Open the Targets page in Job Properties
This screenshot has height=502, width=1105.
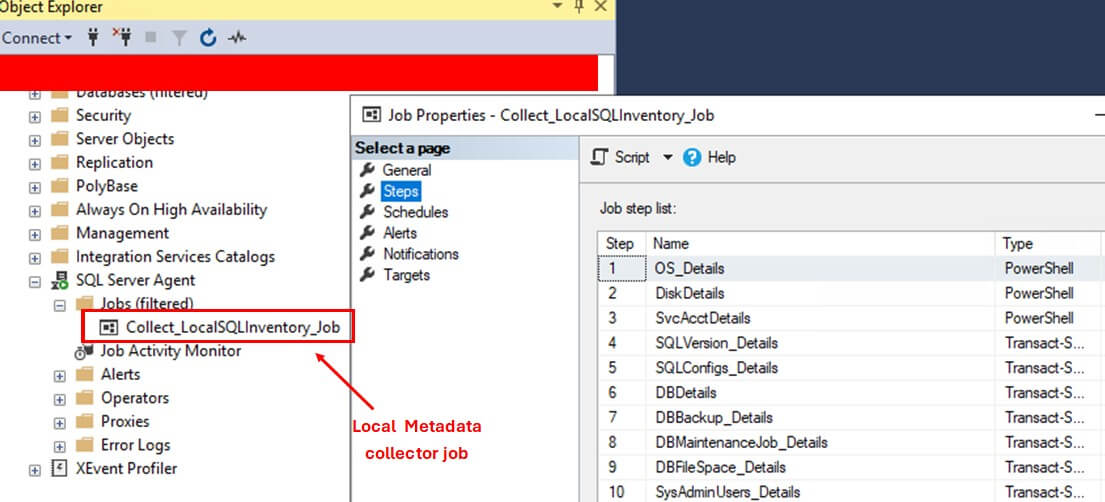pyautogui.click(x=407, y=275)
